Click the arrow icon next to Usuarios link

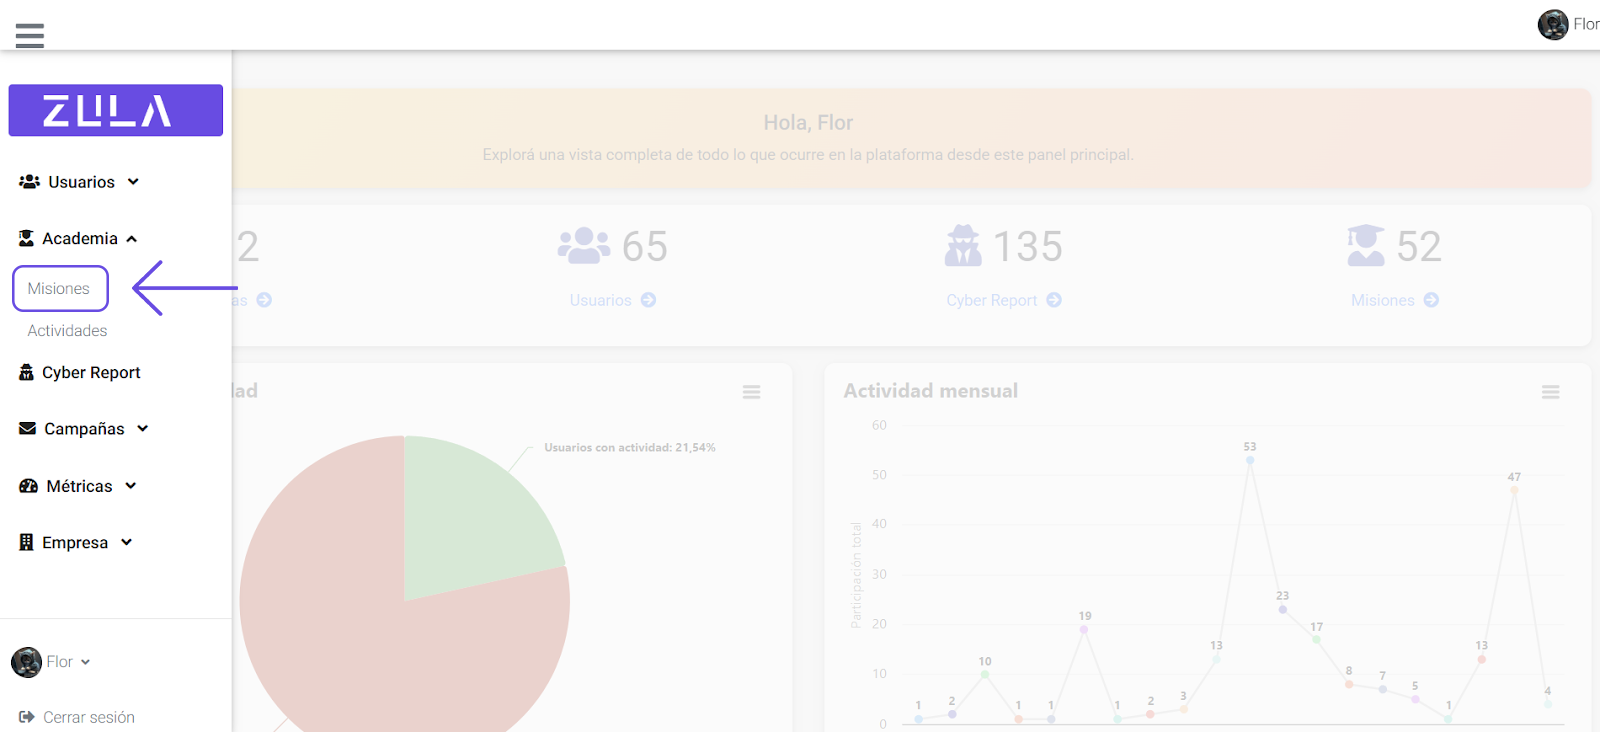[648, 300]
